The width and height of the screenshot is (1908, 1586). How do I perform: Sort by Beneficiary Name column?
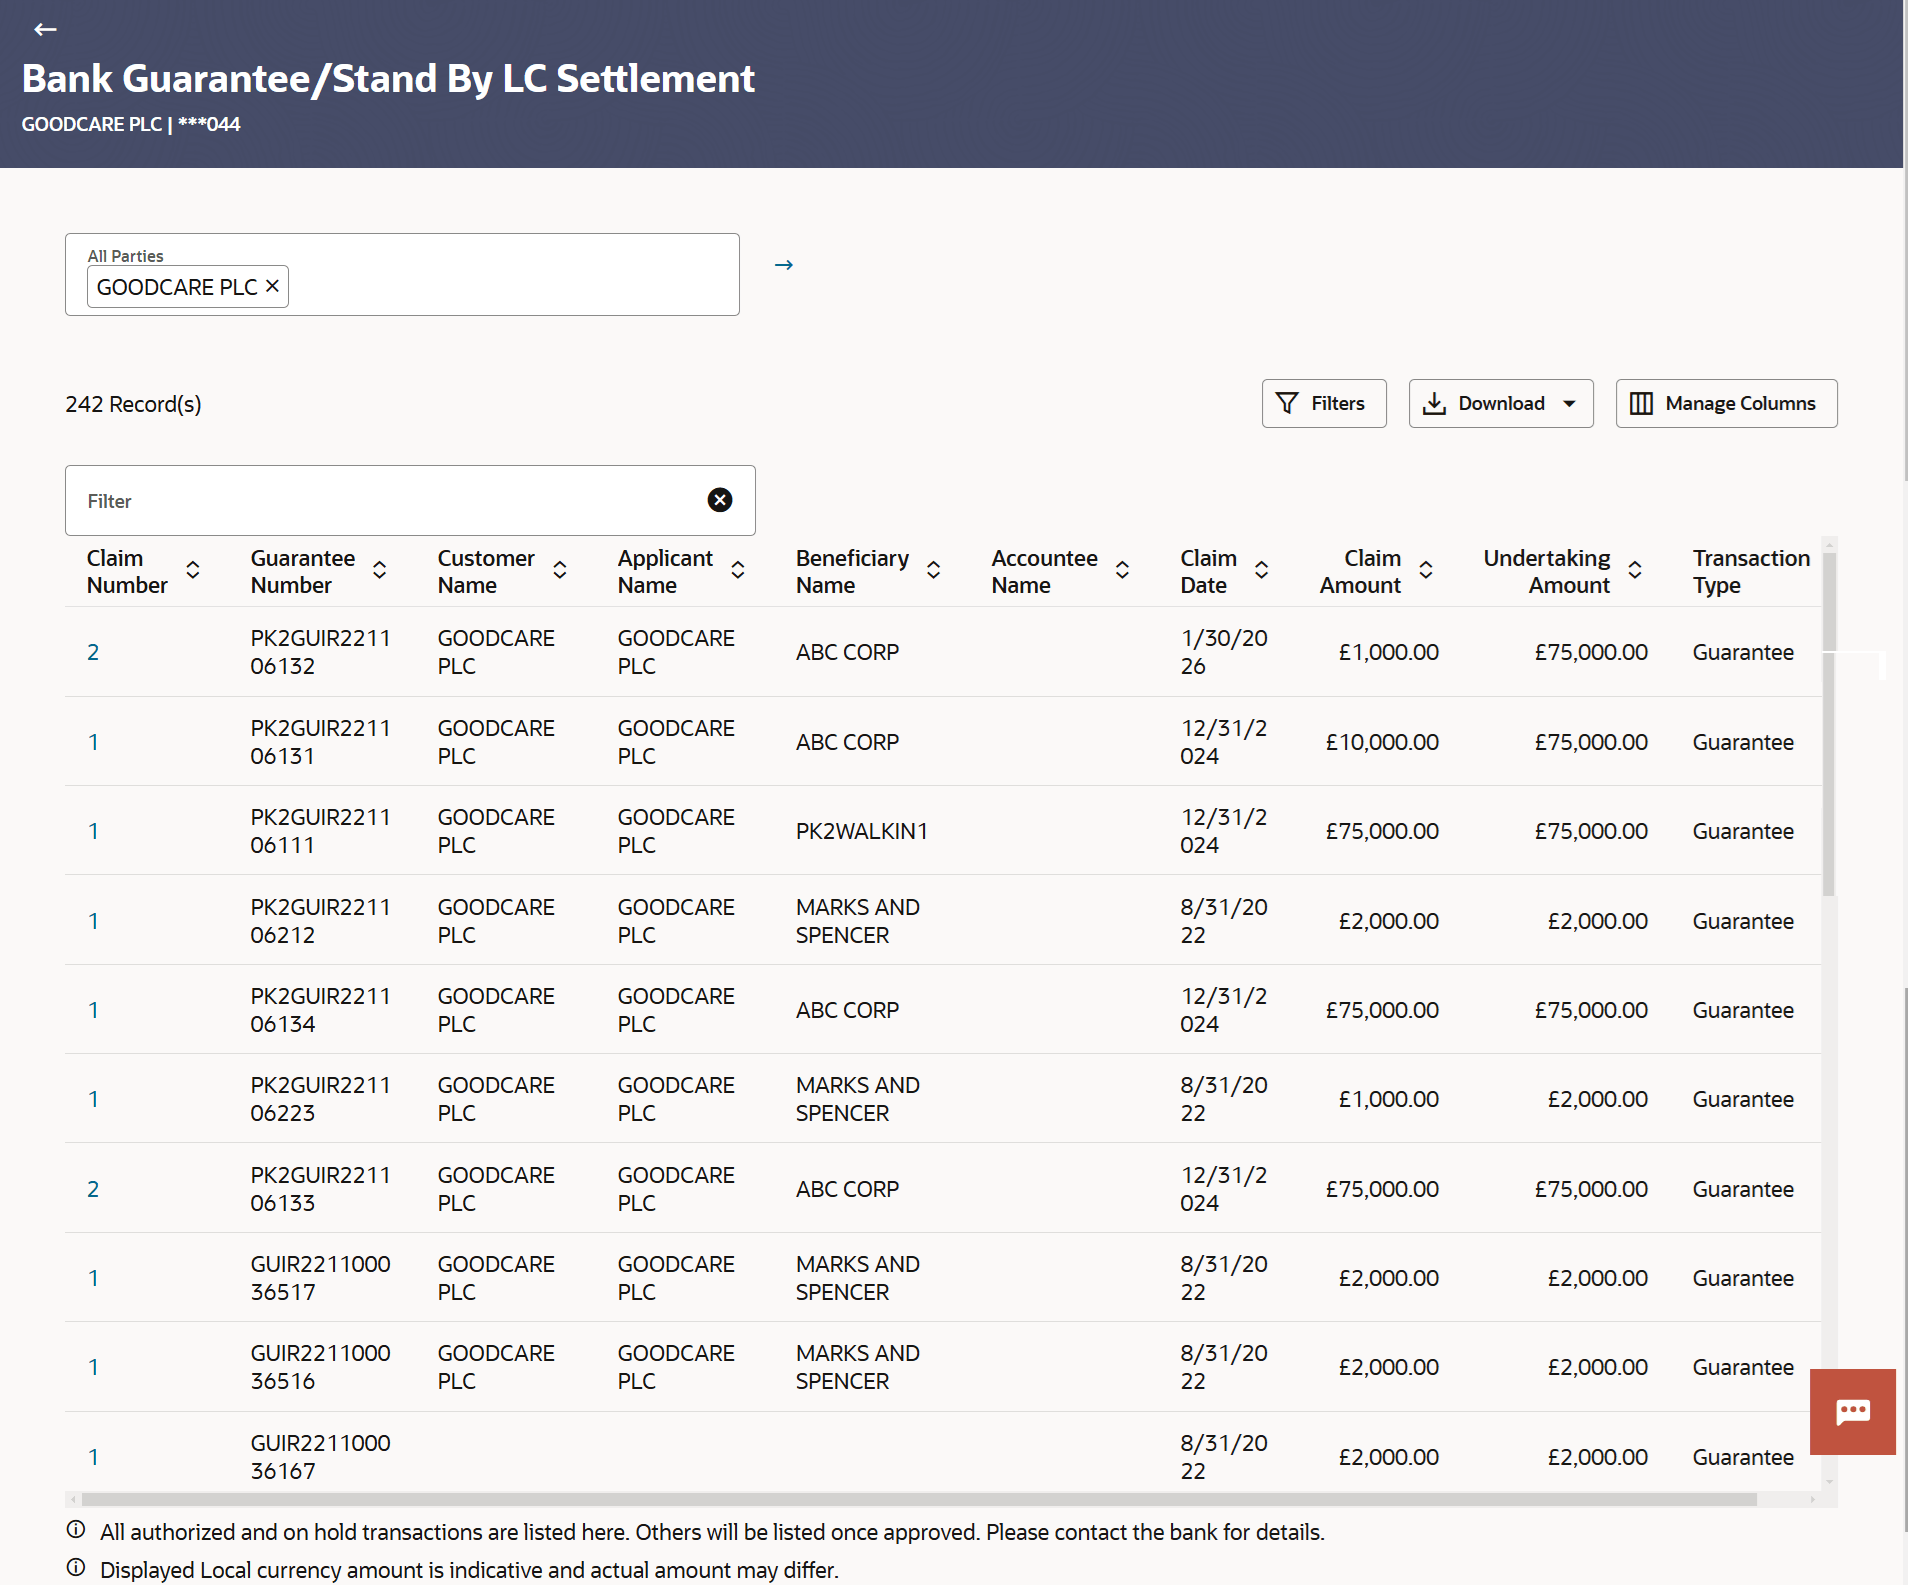[x=933, y=570]
